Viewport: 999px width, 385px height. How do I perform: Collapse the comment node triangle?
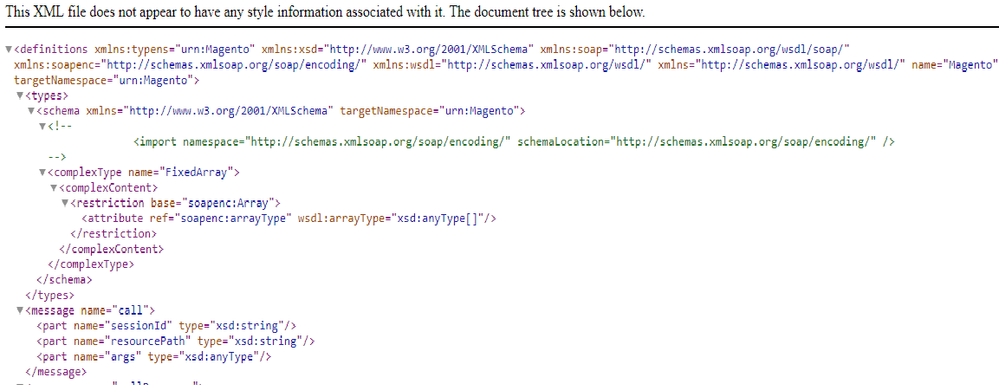(42, 126)
